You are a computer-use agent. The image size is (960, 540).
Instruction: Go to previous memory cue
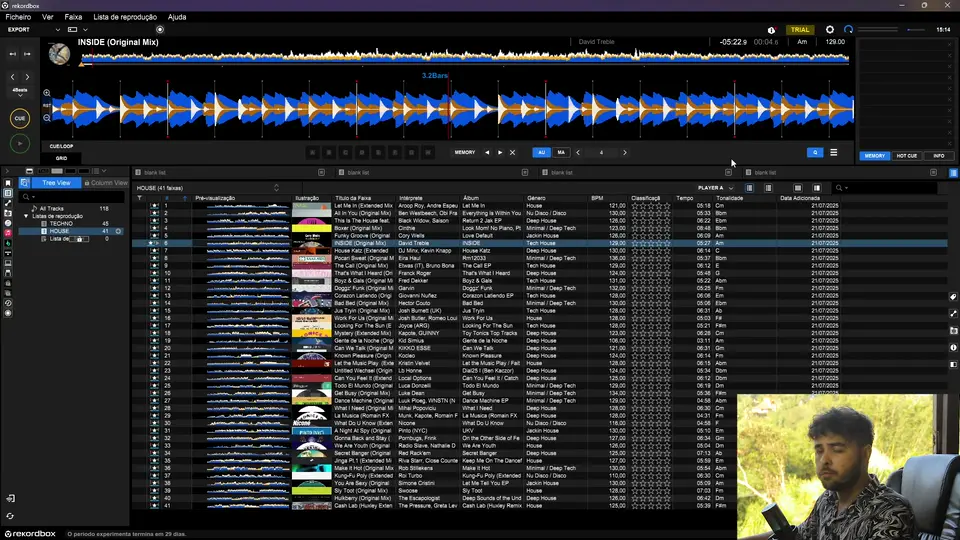pos(487,152)
